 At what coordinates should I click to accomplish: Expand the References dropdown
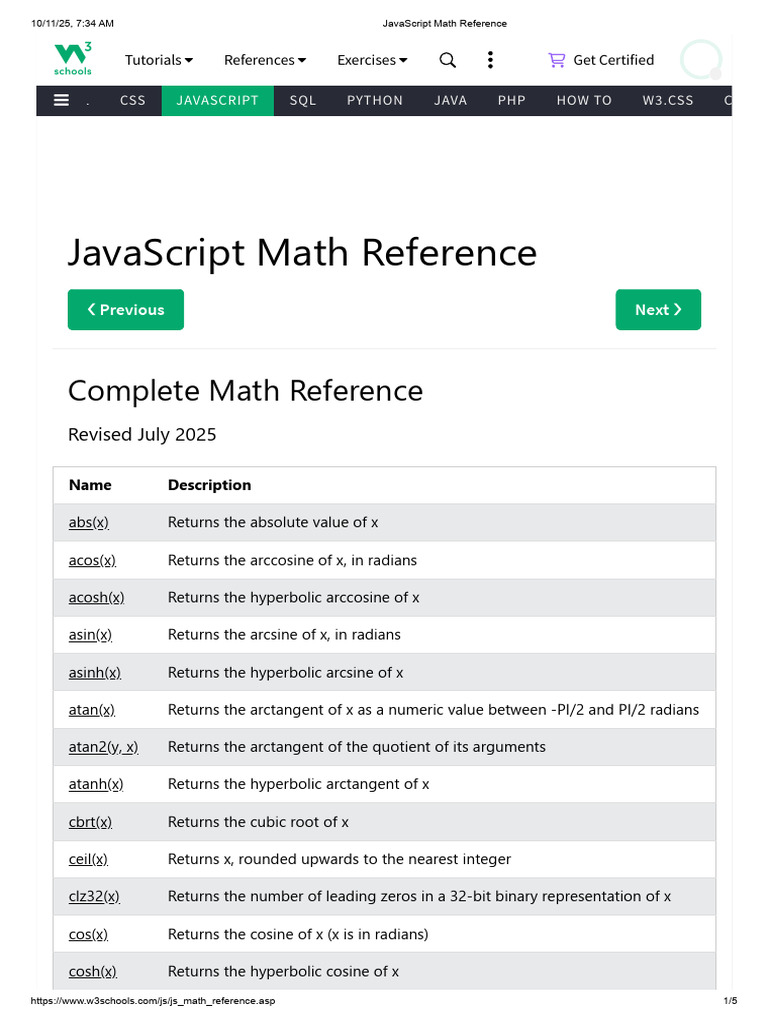264,60
